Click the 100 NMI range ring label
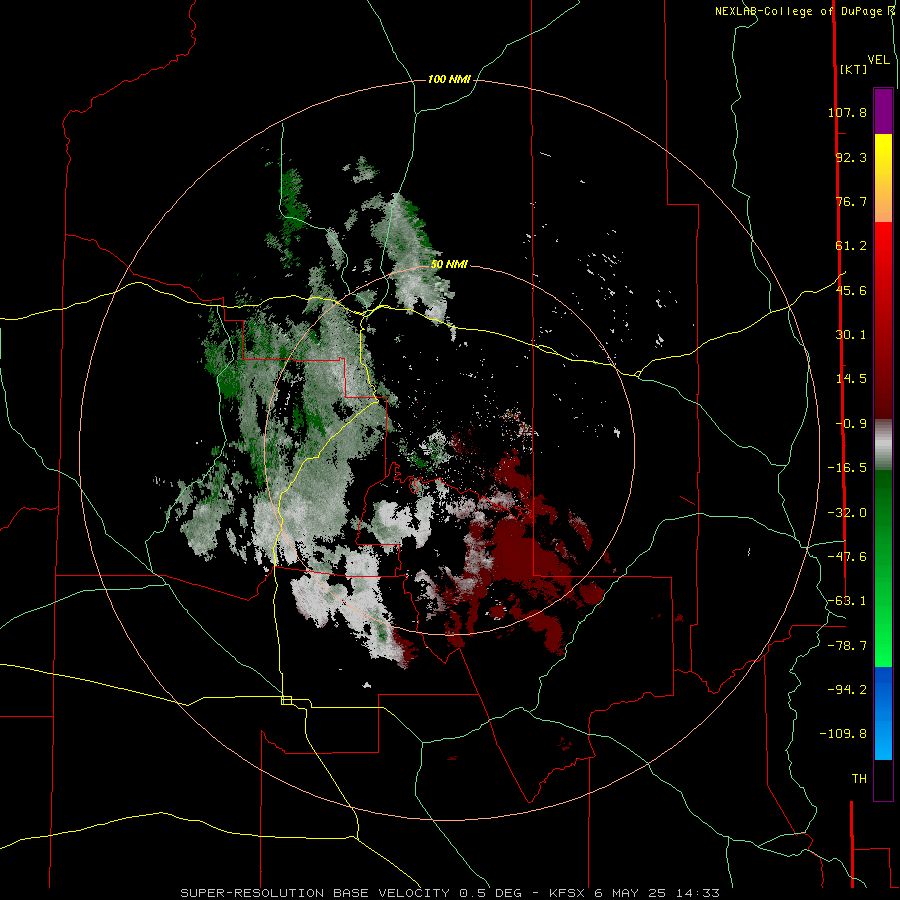 click(449, 79)
